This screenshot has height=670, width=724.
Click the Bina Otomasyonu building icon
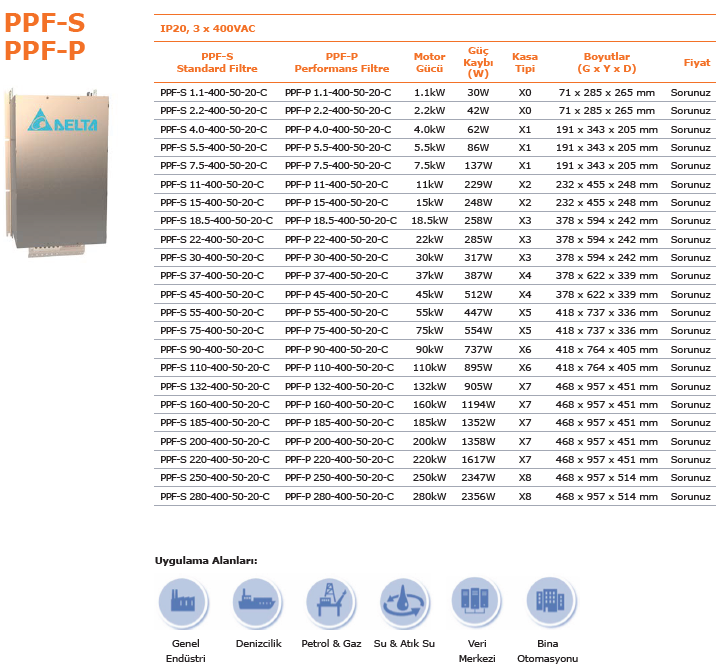pyautogui.click(x=550, y=601)
